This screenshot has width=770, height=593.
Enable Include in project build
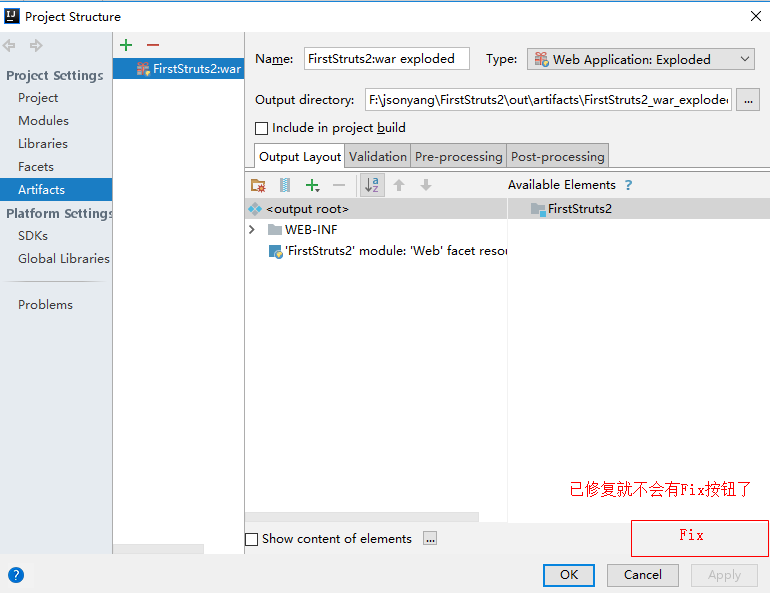click(261, 128)
